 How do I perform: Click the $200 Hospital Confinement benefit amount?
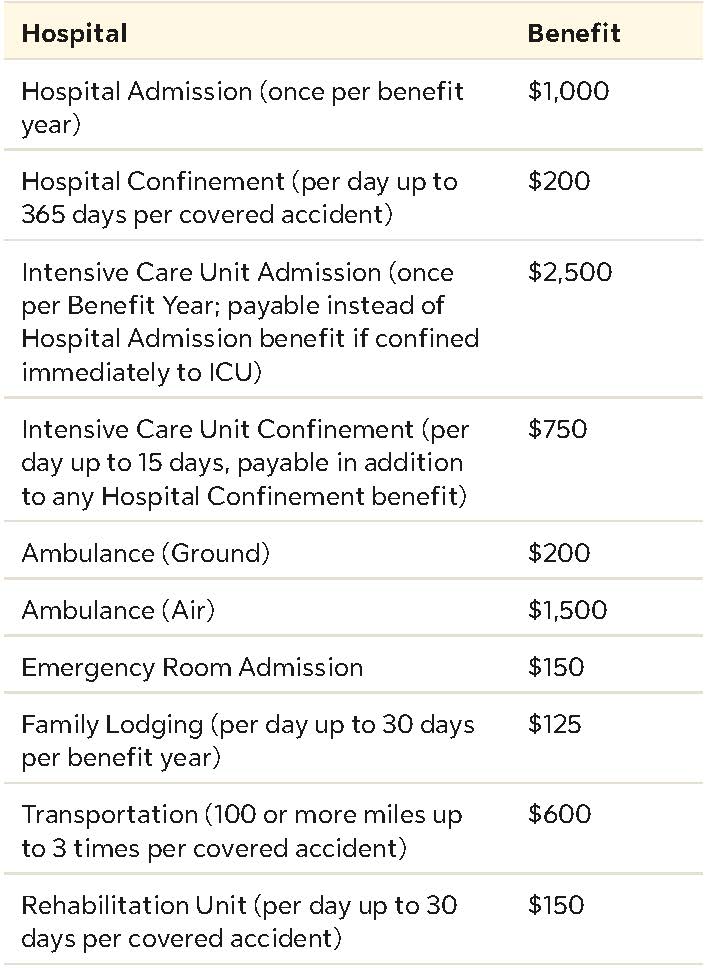[x=559, y=182]
